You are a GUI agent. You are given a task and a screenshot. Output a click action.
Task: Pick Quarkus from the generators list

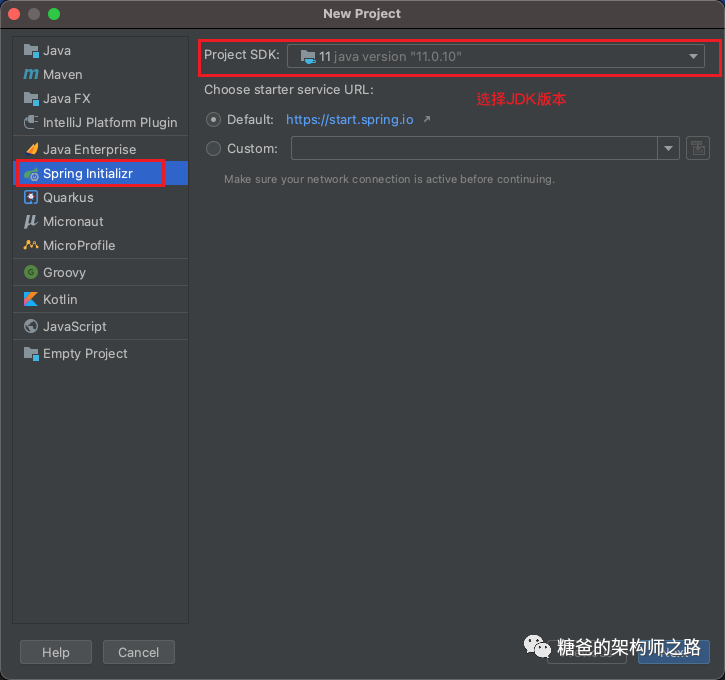click(100, 197)
